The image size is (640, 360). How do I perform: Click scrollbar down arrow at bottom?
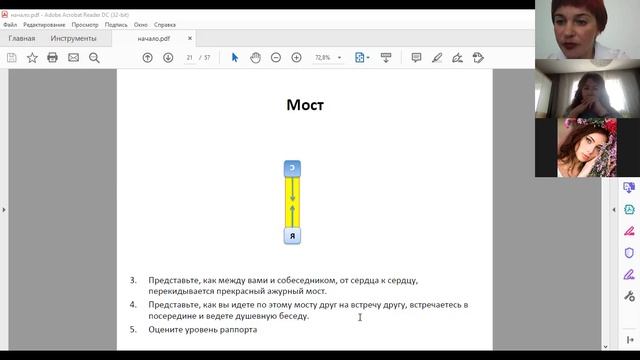click(x=605, y=347)
